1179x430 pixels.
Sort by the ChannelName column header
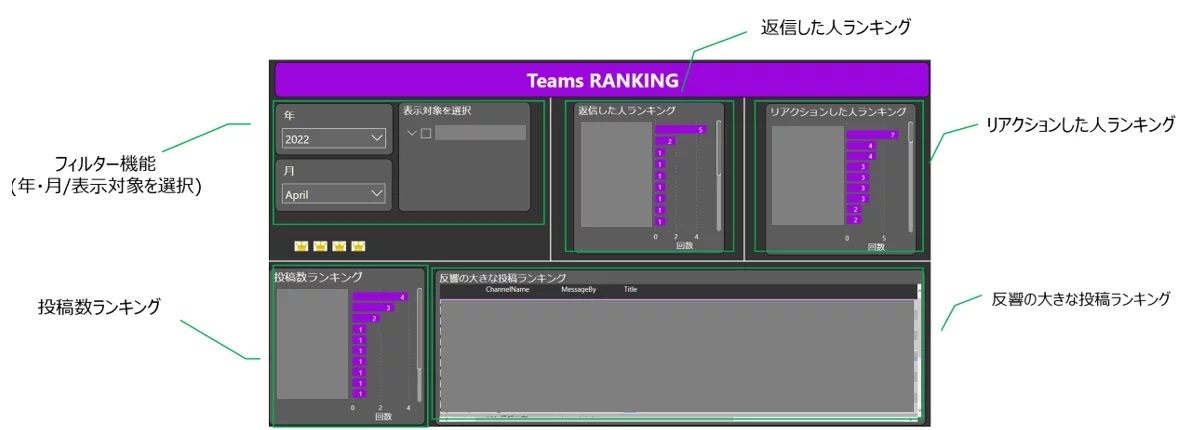508,289
